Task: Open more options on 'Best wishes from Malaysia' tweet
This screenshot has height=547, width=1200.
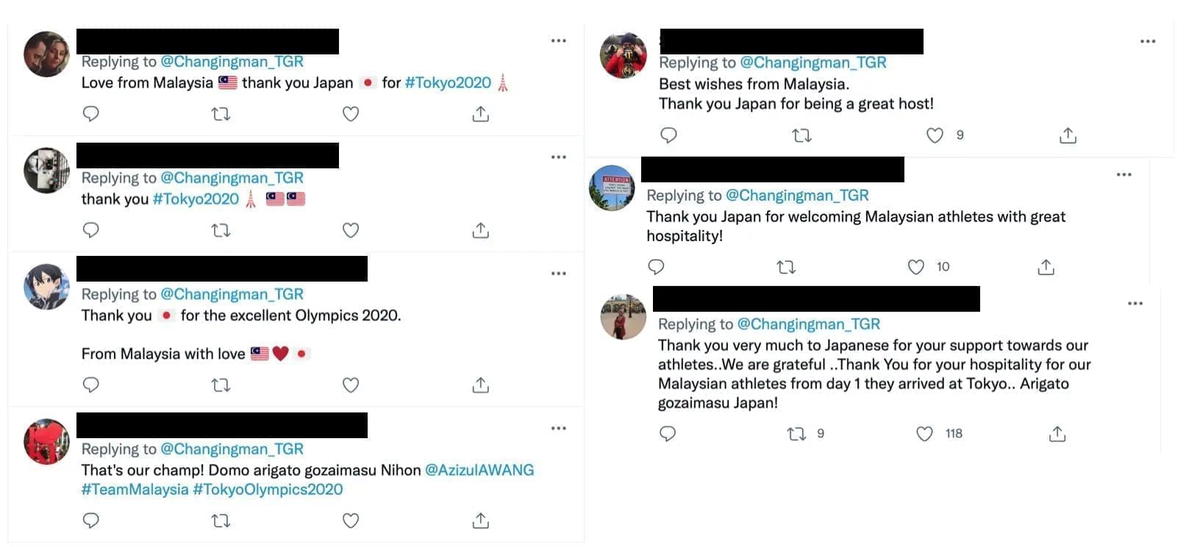Action: [1148, 41]
